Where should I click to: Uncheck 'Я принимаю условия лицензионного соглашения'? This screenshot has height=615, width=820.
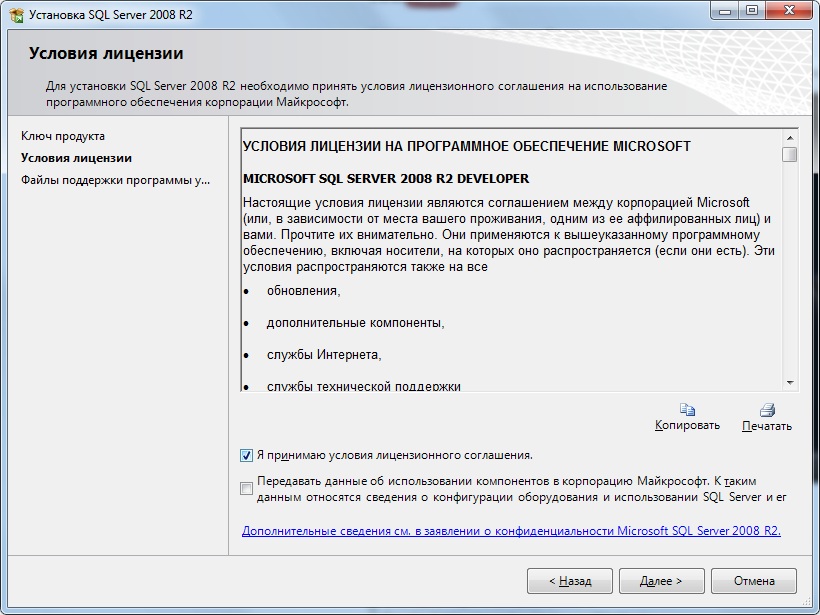coord(246,455)
